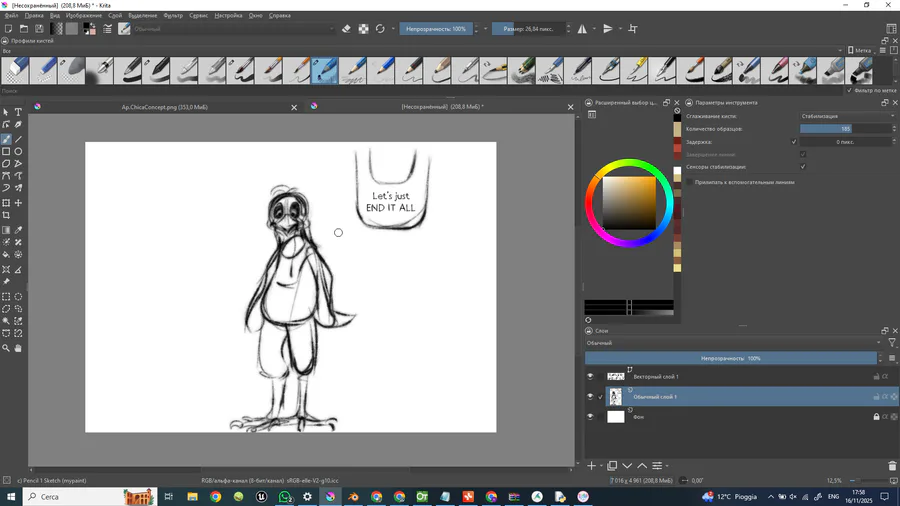Select the Ellipse shape tool
Screen dimensions: 900x506
18,151
